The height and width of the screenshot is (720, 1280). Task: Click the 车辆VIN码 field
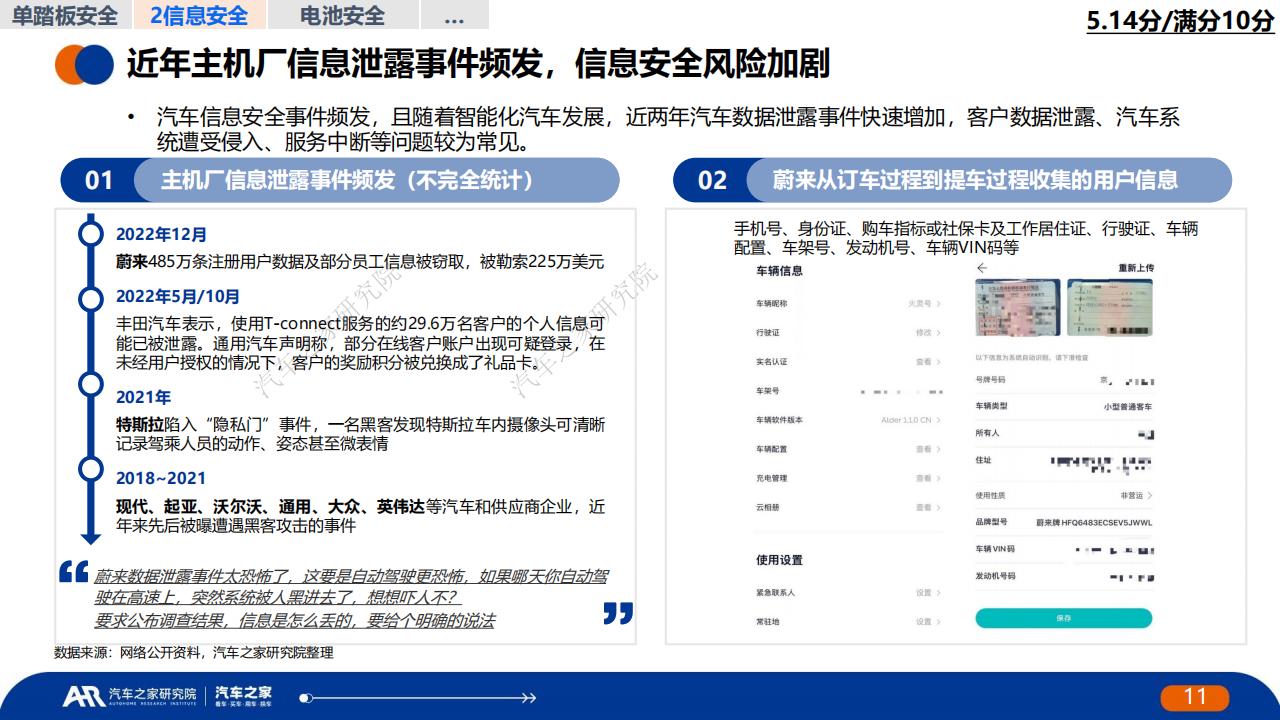(x=1064, y=549)
